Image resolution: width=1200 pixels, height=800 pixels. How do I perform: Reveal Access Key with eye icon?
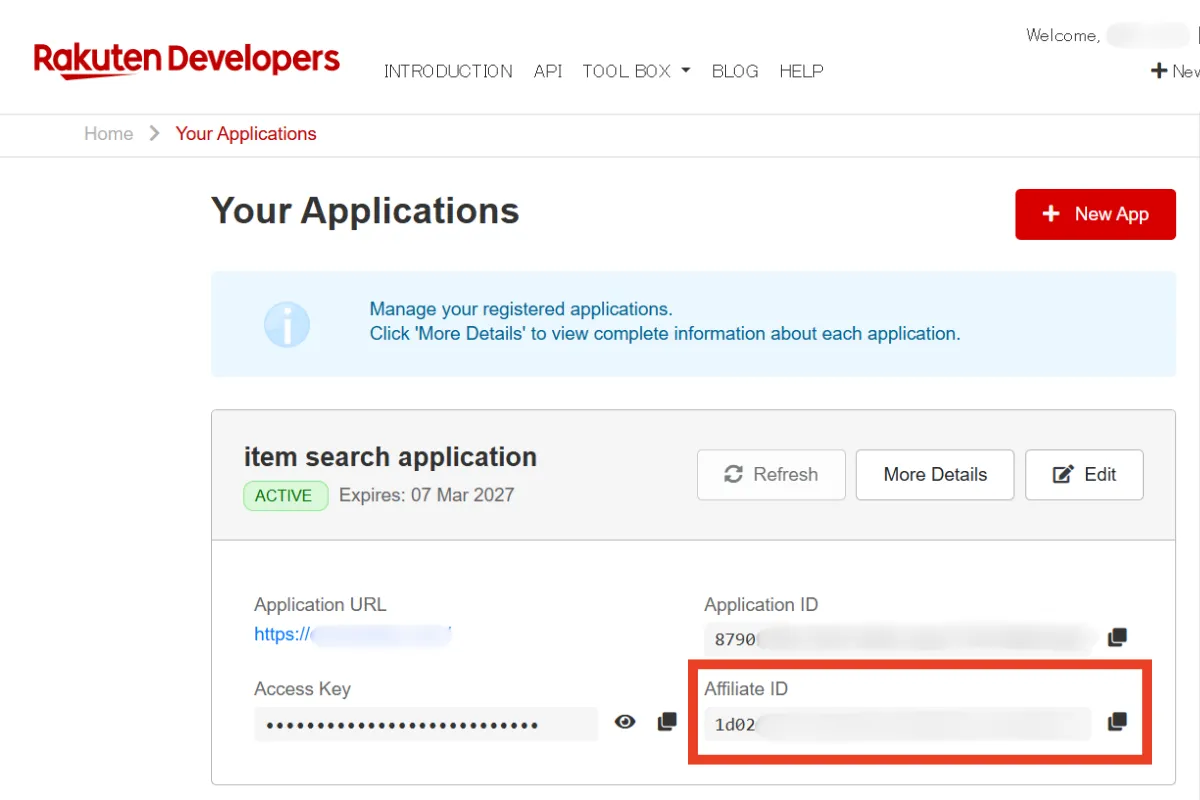tap(625, 722)
